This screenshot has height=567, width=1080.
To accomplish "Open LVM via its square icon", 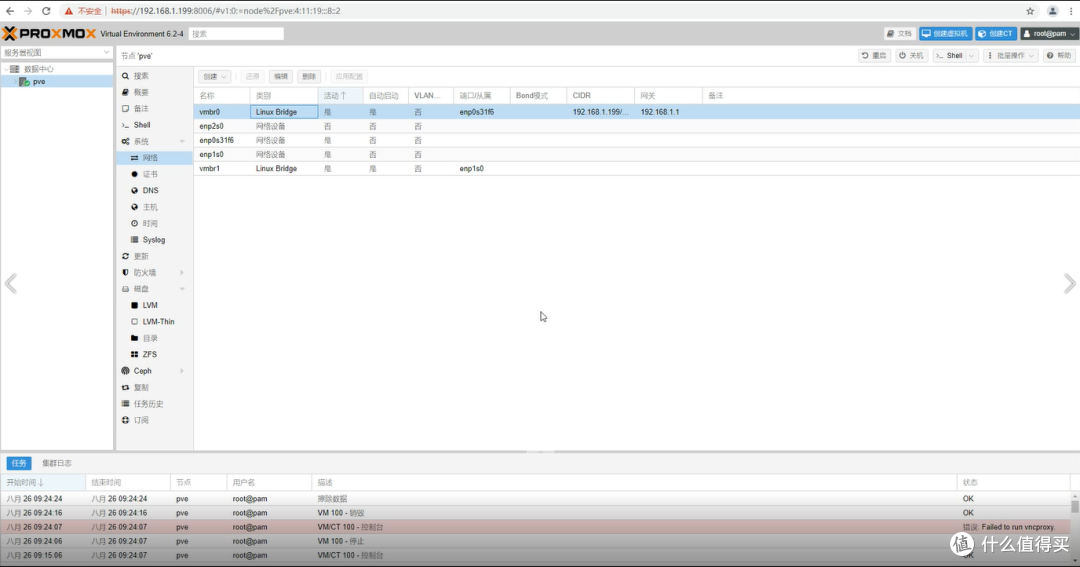I will point(134,305).
